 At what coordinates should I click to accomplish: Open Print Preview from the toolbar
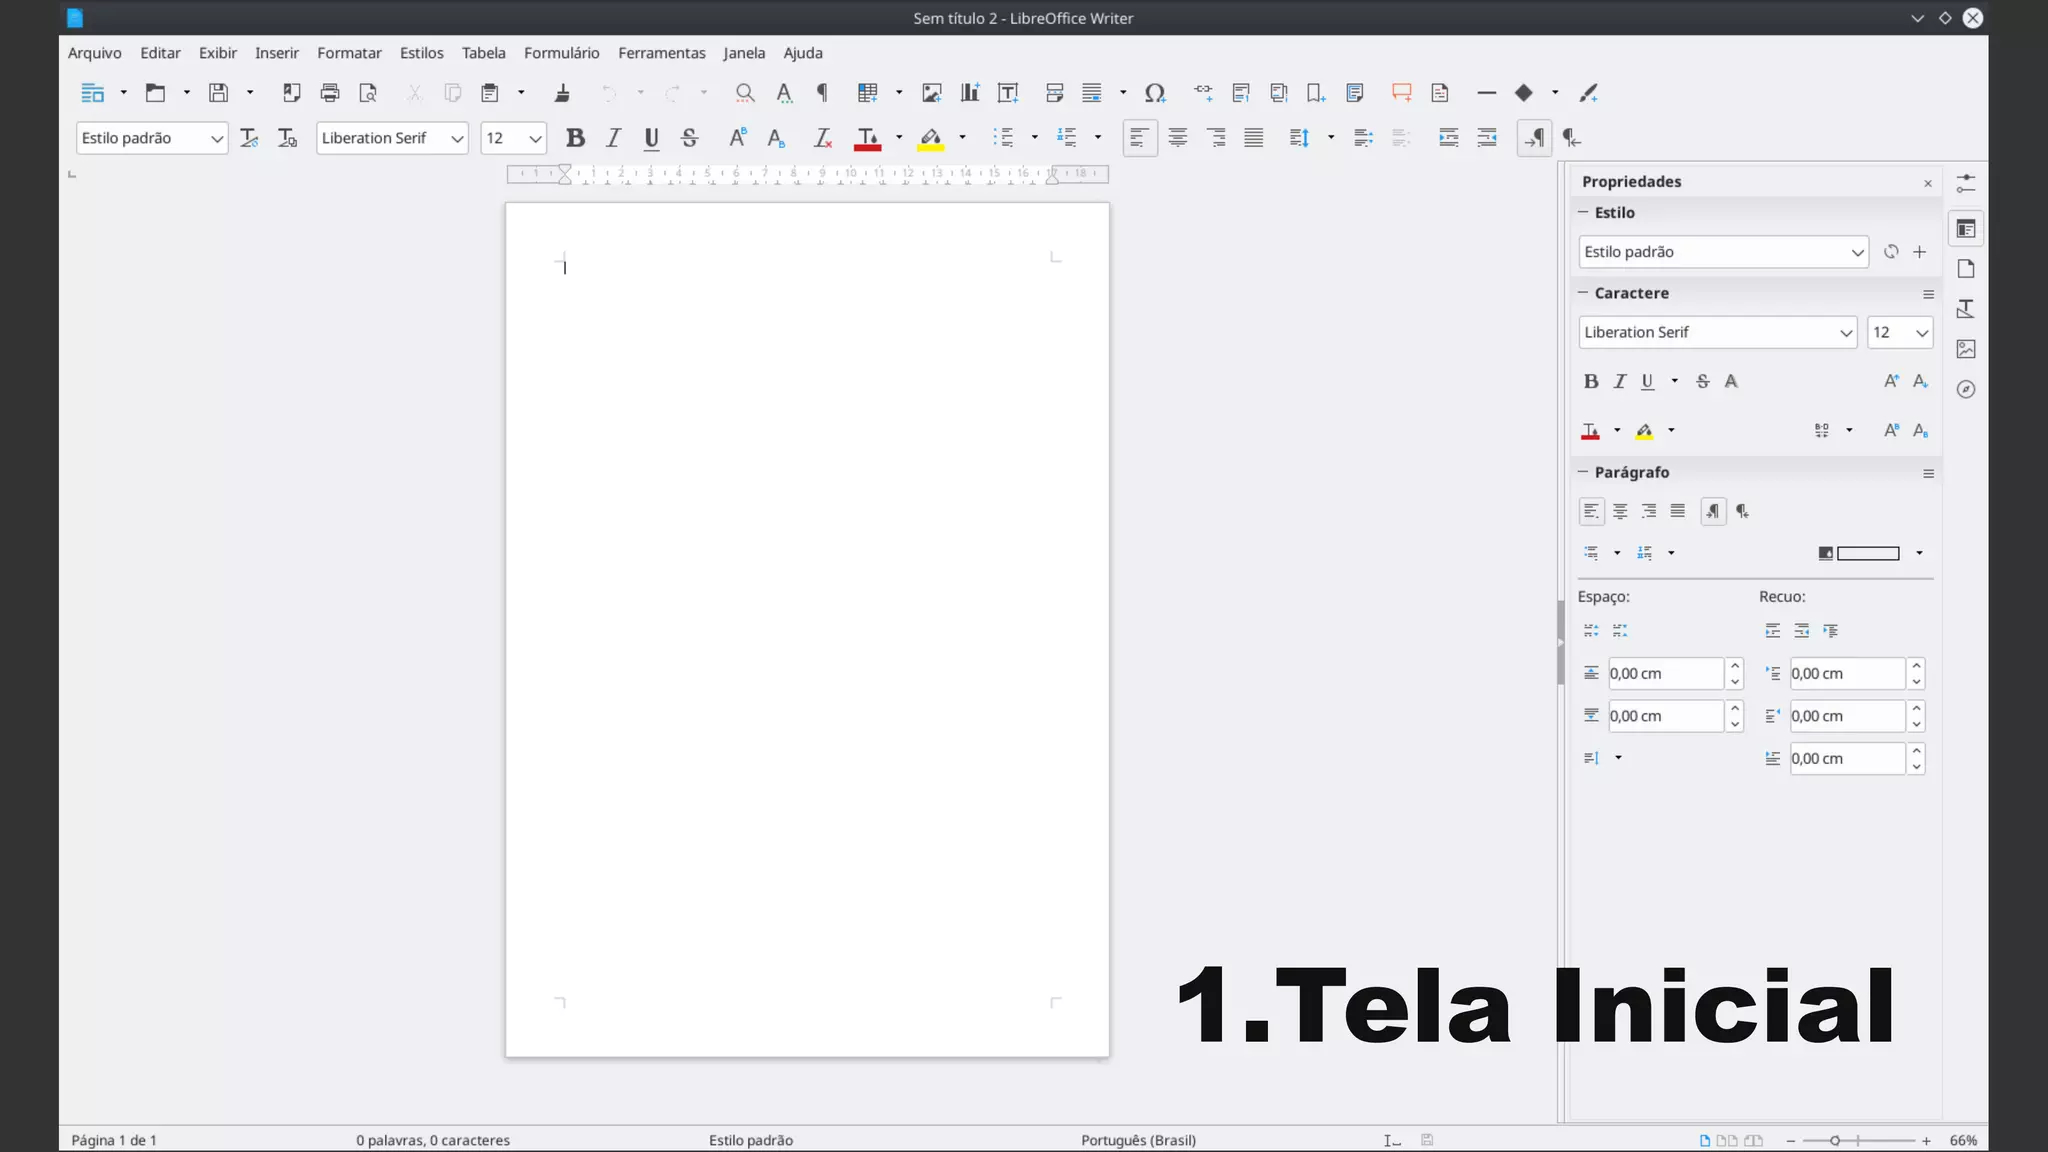368,93
